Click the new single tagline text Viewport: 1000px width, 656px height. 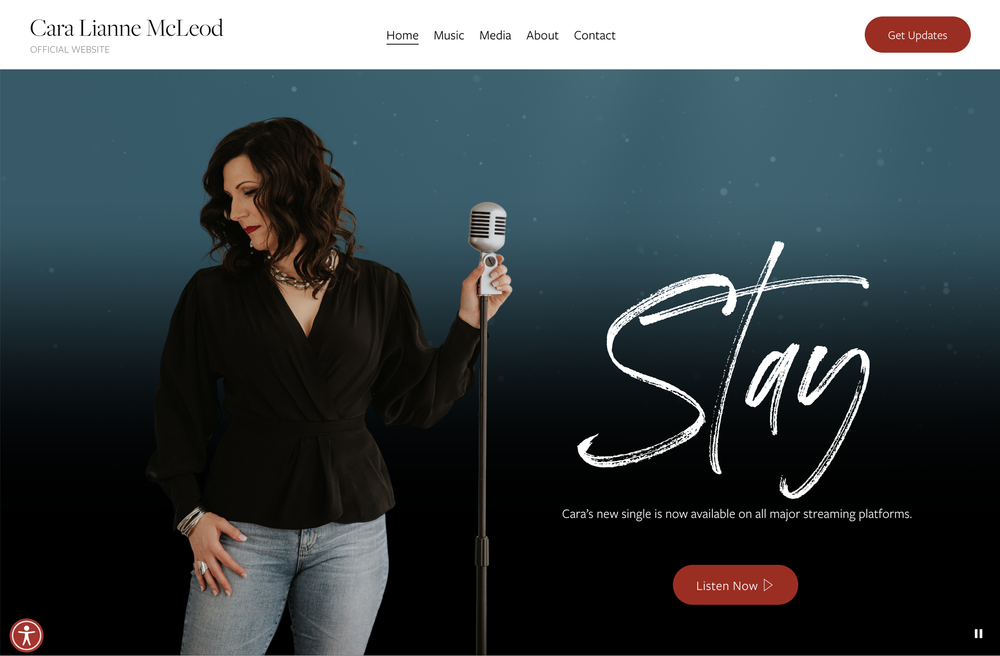point(737,514)
